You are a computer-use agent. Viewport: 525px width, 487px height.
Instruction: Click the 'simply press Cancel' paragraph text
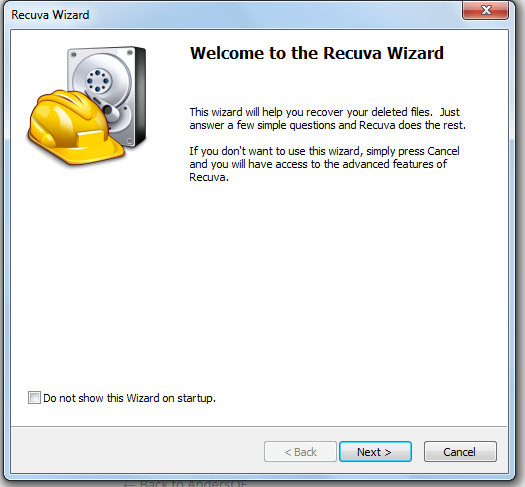click(x=324, y=164)
